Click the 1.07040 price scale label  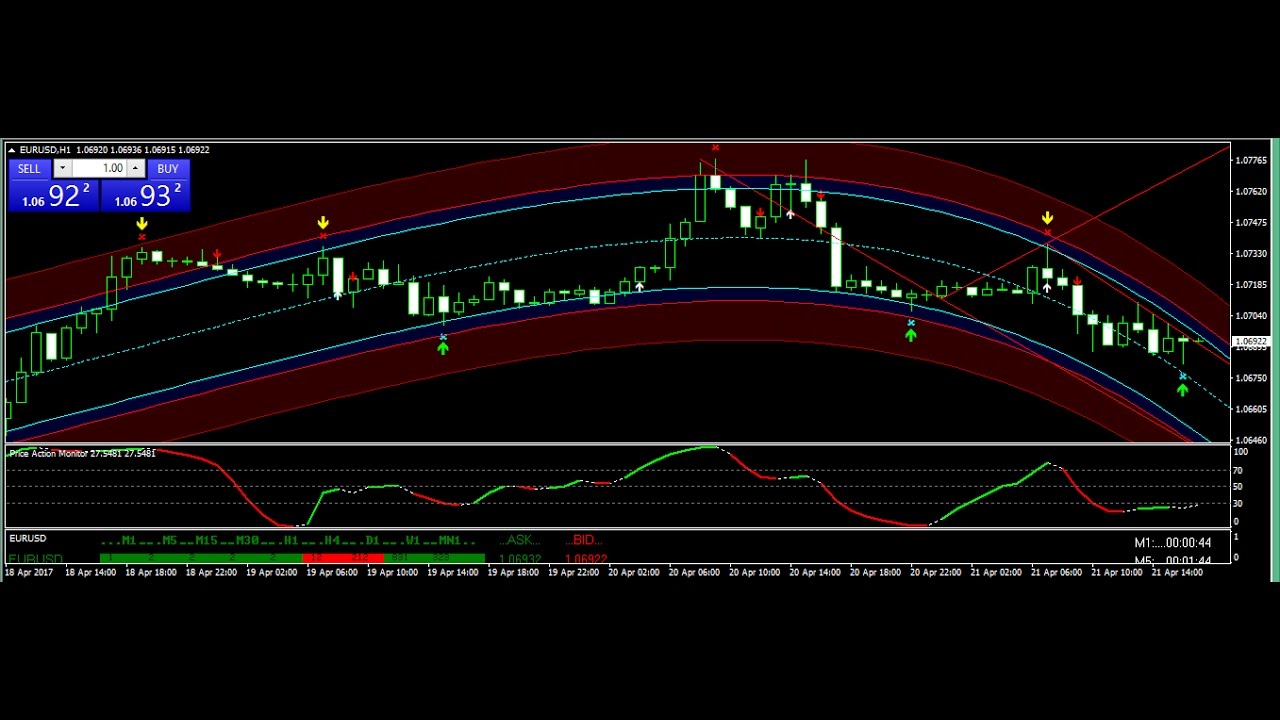(x=1251, y=315)
